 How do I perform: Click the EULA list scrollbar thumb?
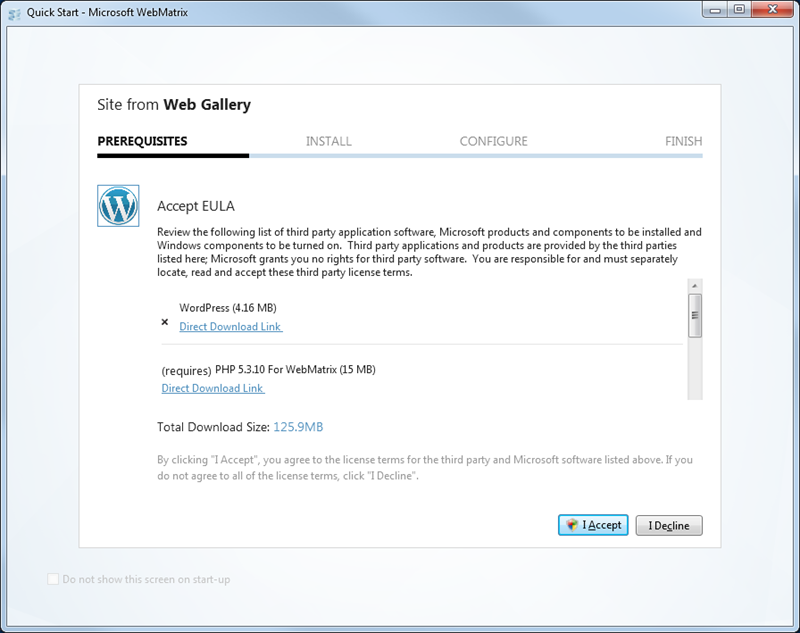[694, 315]
